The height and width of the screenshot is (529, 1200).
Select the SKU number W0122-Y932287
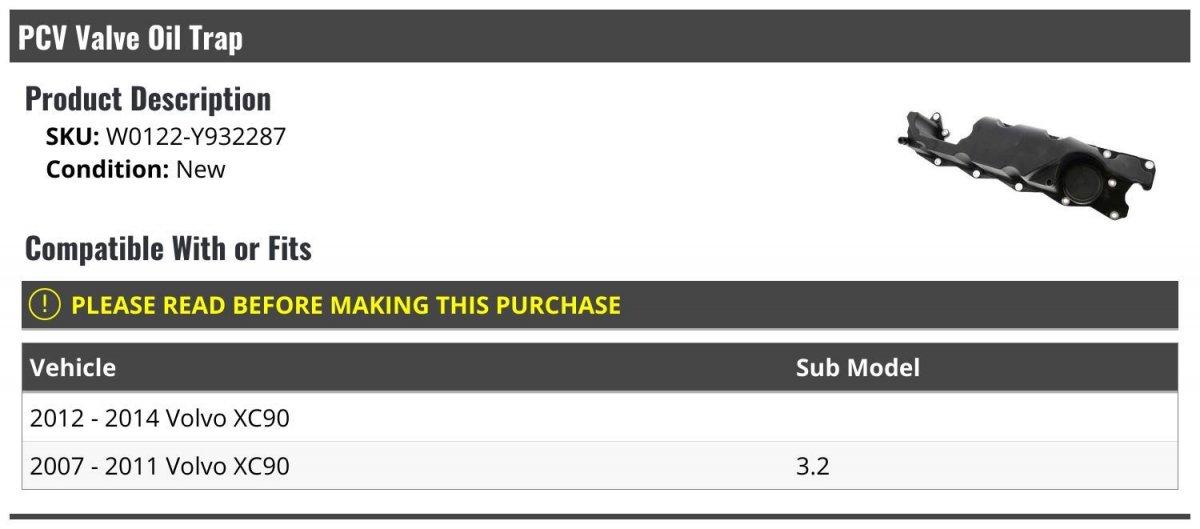196,136
